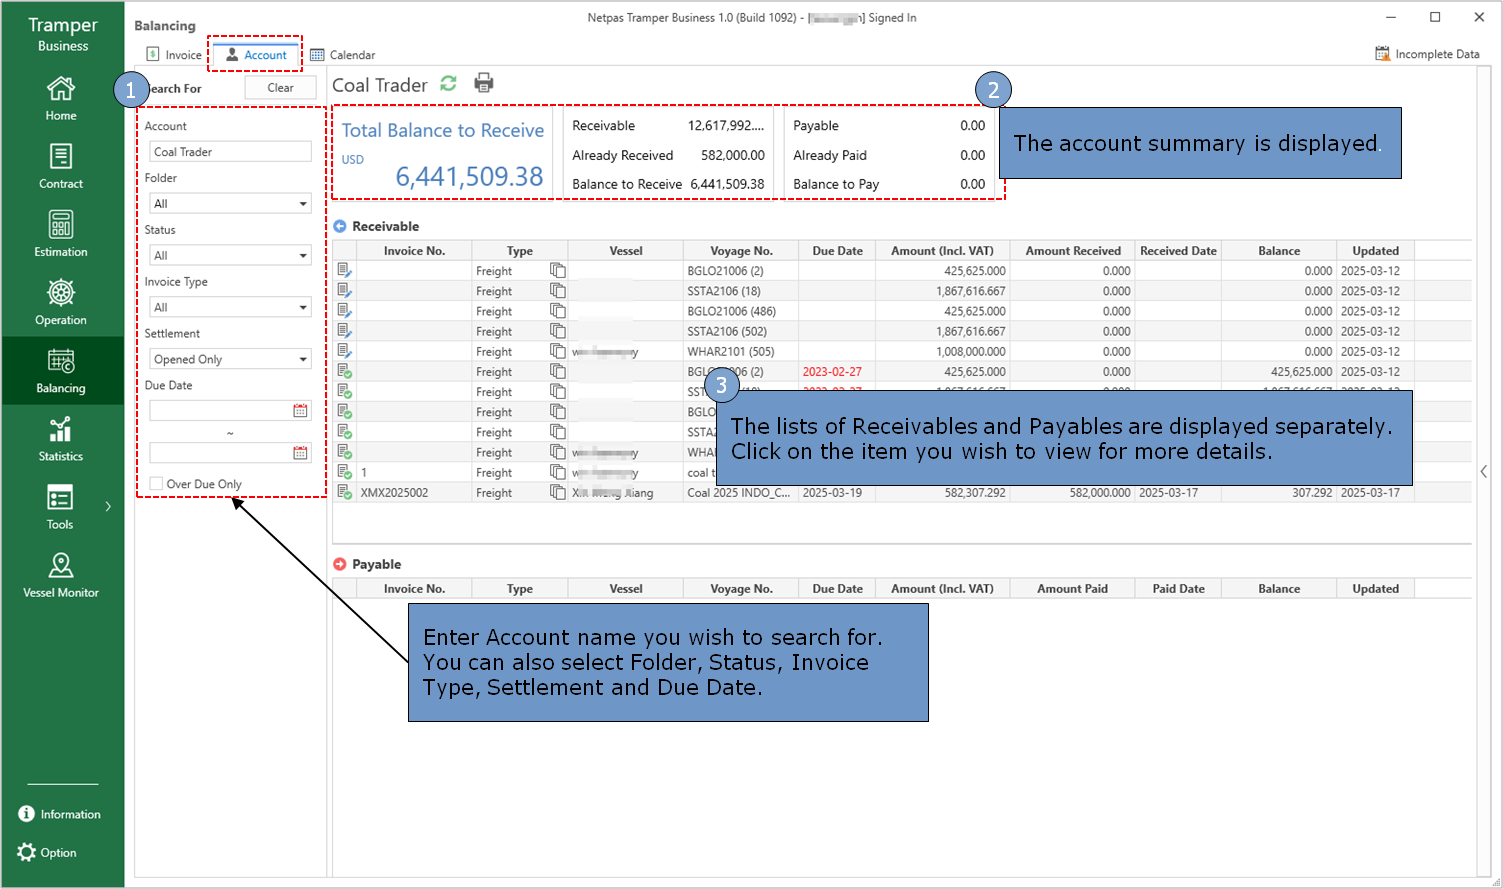Print the Coal Trader account report

pos(484,83)
